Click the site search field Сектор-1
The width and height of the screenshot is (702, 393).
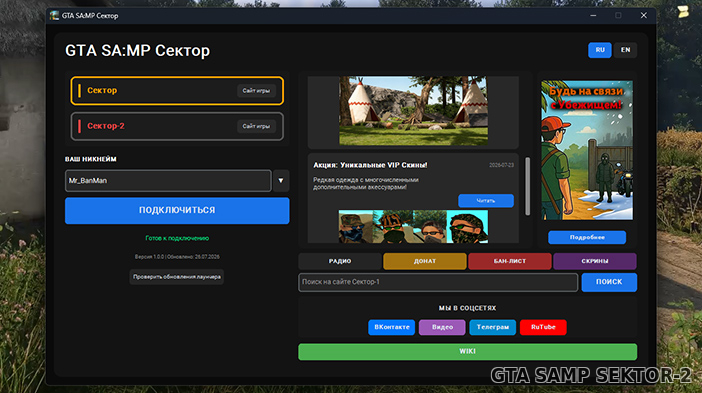438,282
